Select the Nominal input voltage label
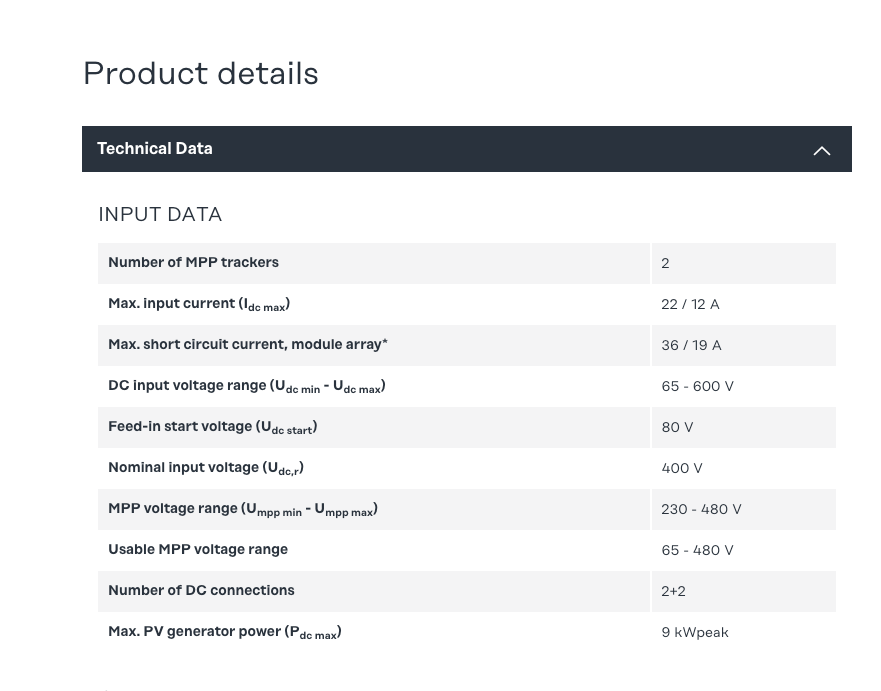 tap(205, 468)
